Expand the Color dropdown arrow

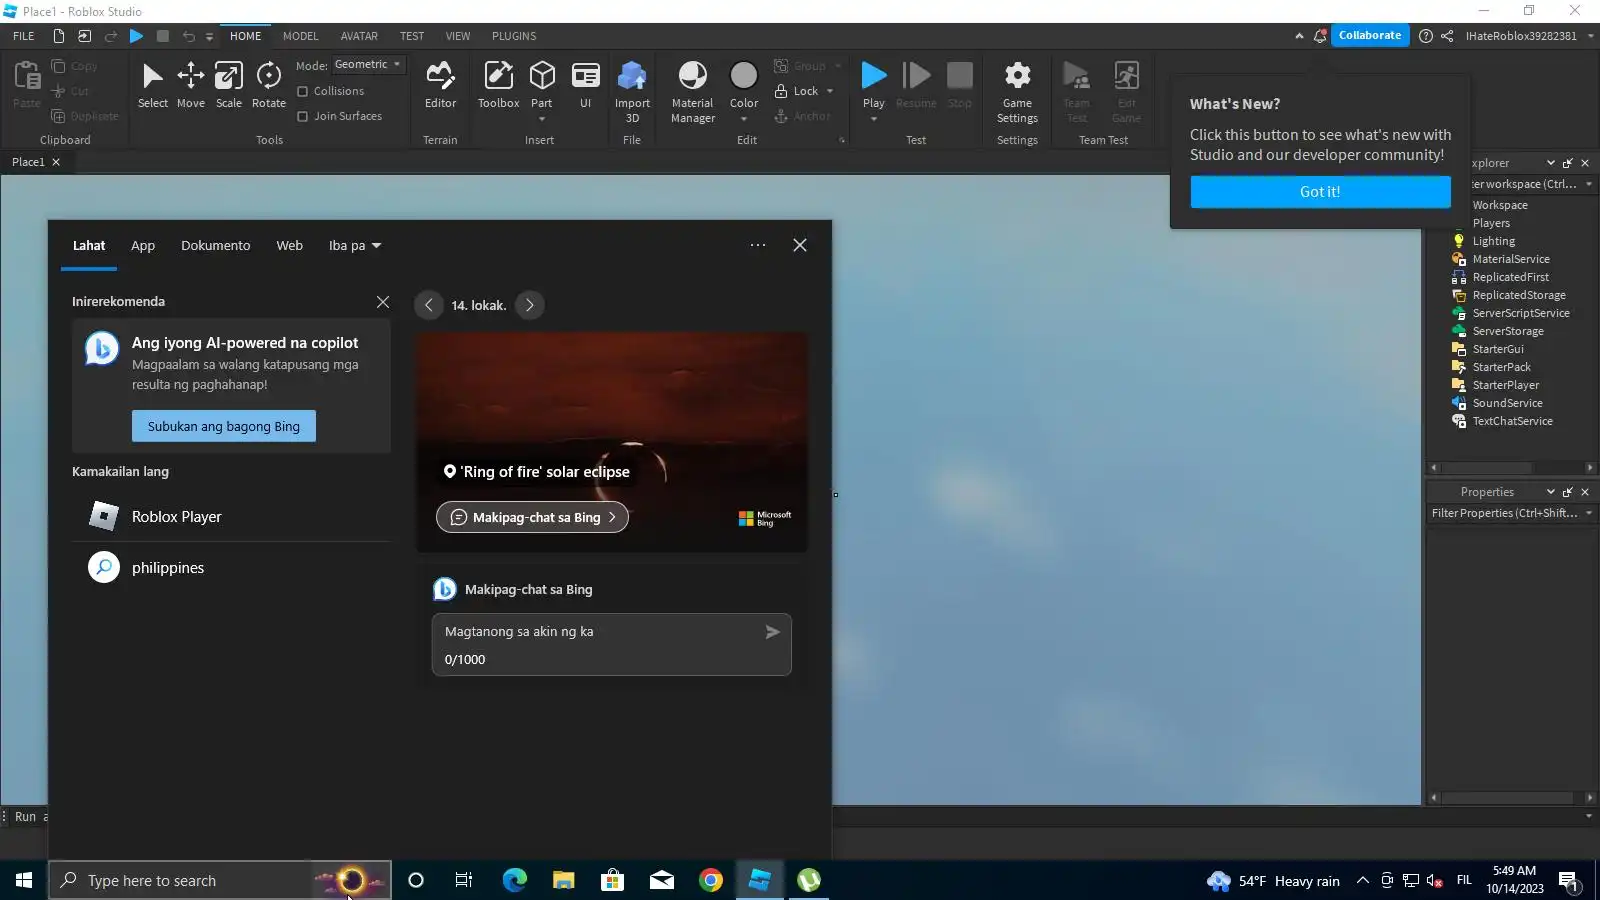[744, 119]
